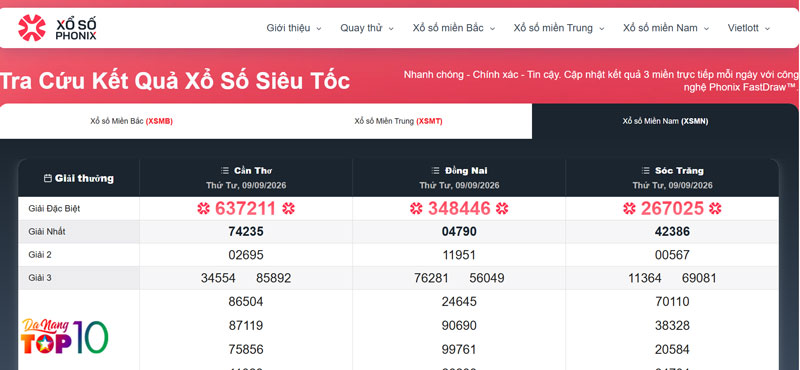This screenshot has height=370, width=800.
Task: Select the Xổ số Miền Nam (XSMN) tab
Action: (x=665, y=121)
